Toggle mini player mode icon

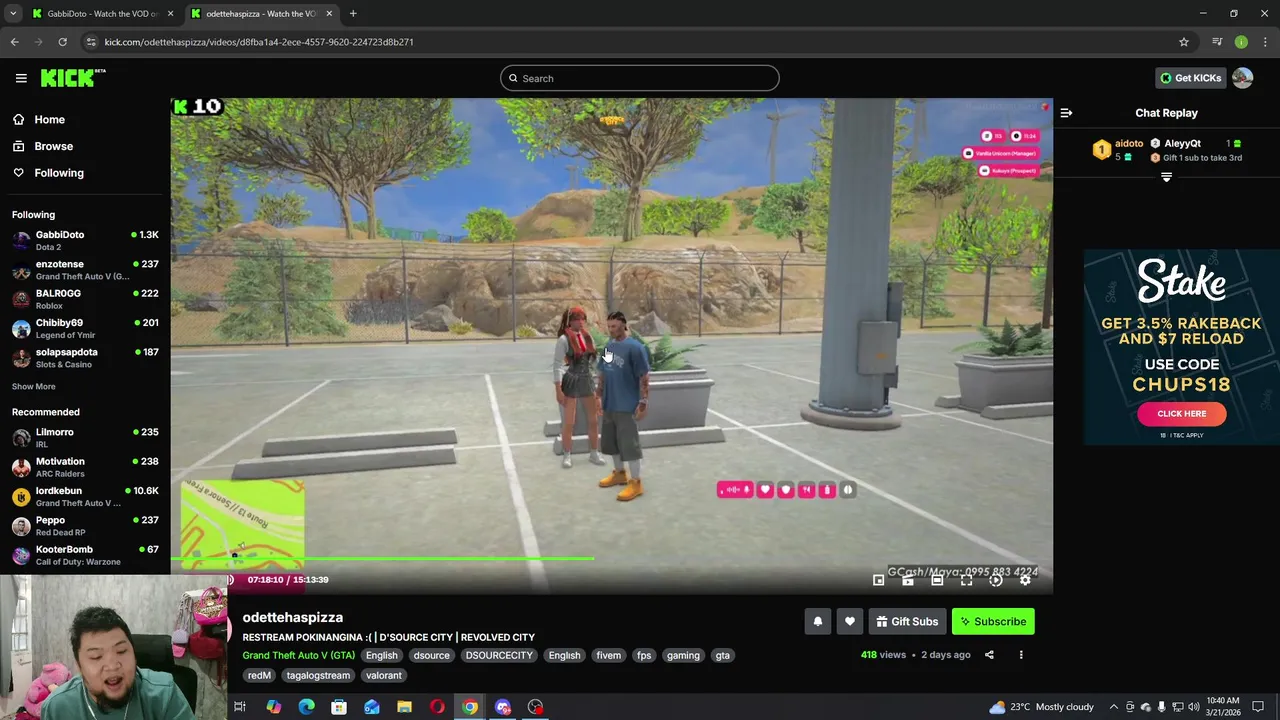(878, 580)
